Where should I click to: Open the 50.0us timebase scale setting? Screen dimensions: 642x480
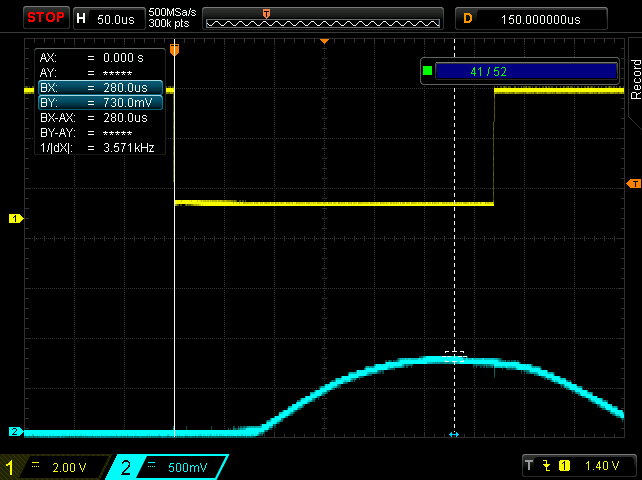[116, 18]
